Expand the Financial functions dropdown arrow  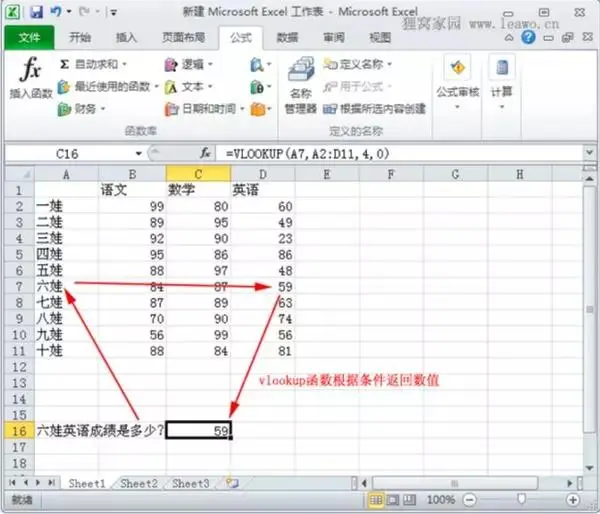click(103, 109)
